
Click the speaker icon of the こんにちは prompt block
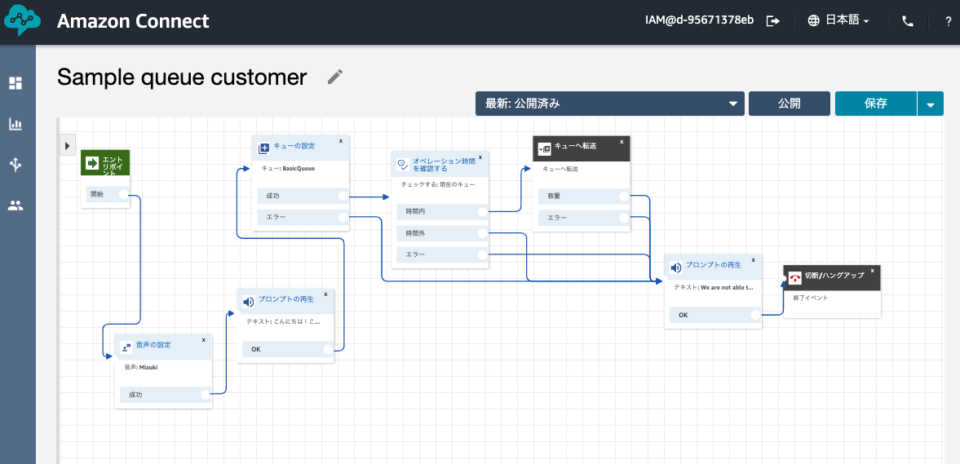point(248,302)
